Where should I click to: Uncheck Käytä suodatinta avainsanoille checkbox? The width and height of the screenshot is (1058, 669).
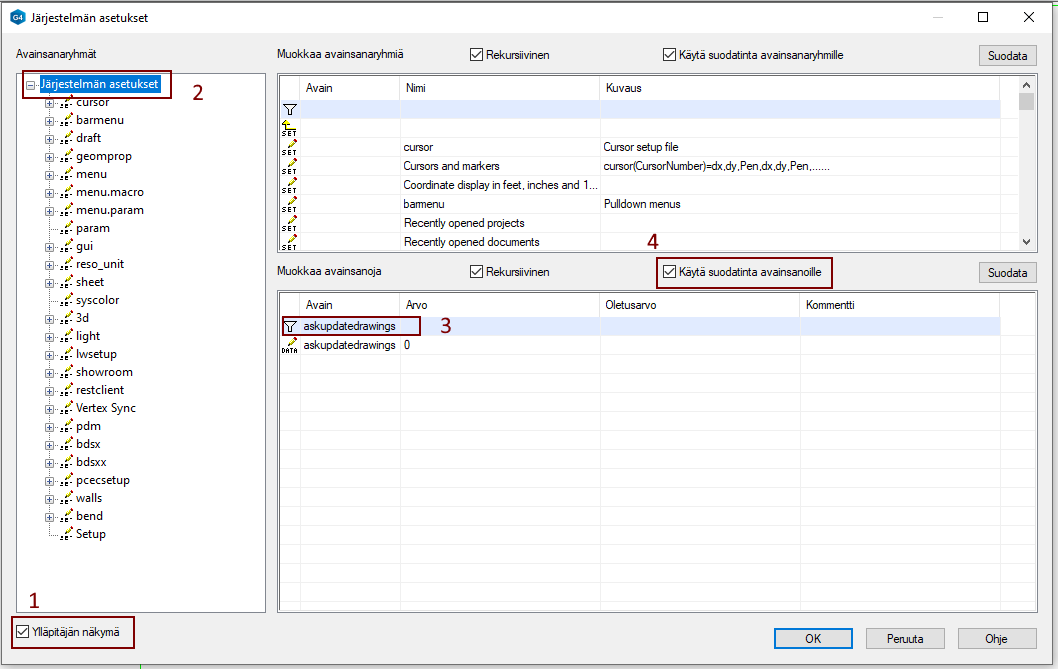670,271
